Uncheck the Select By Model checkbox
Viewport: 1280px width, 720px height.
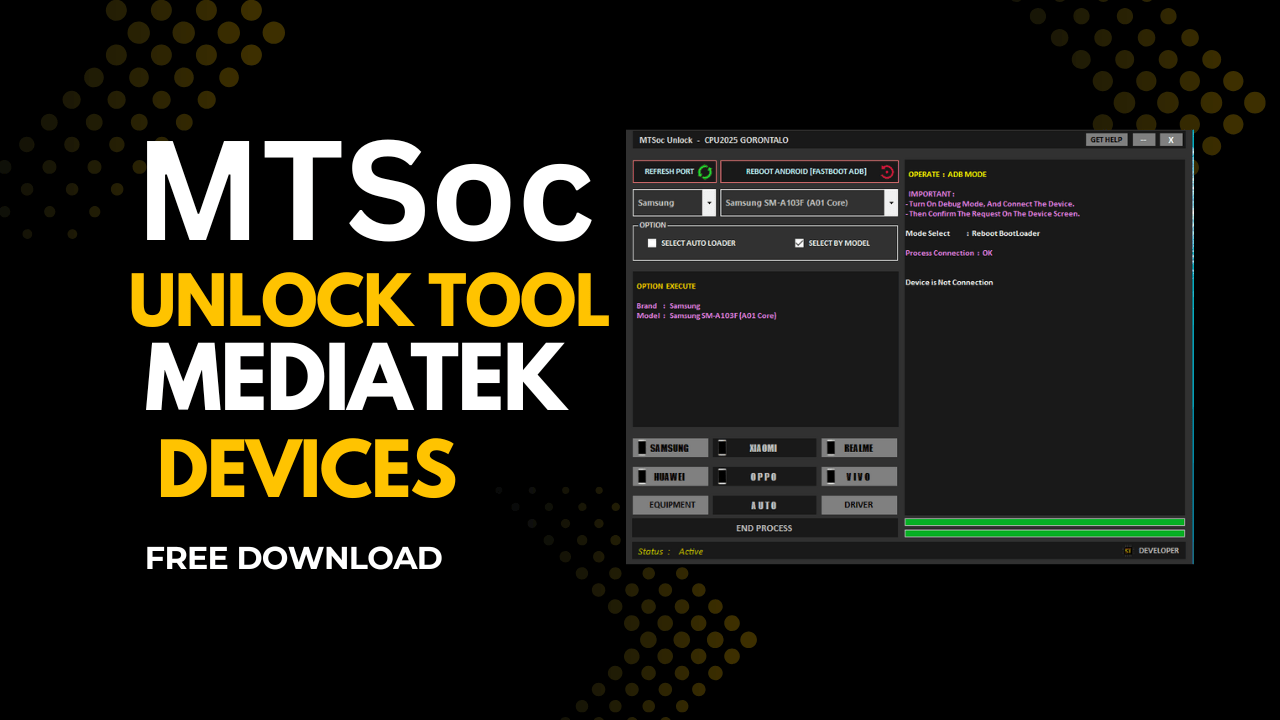click(x=799, y=243)
